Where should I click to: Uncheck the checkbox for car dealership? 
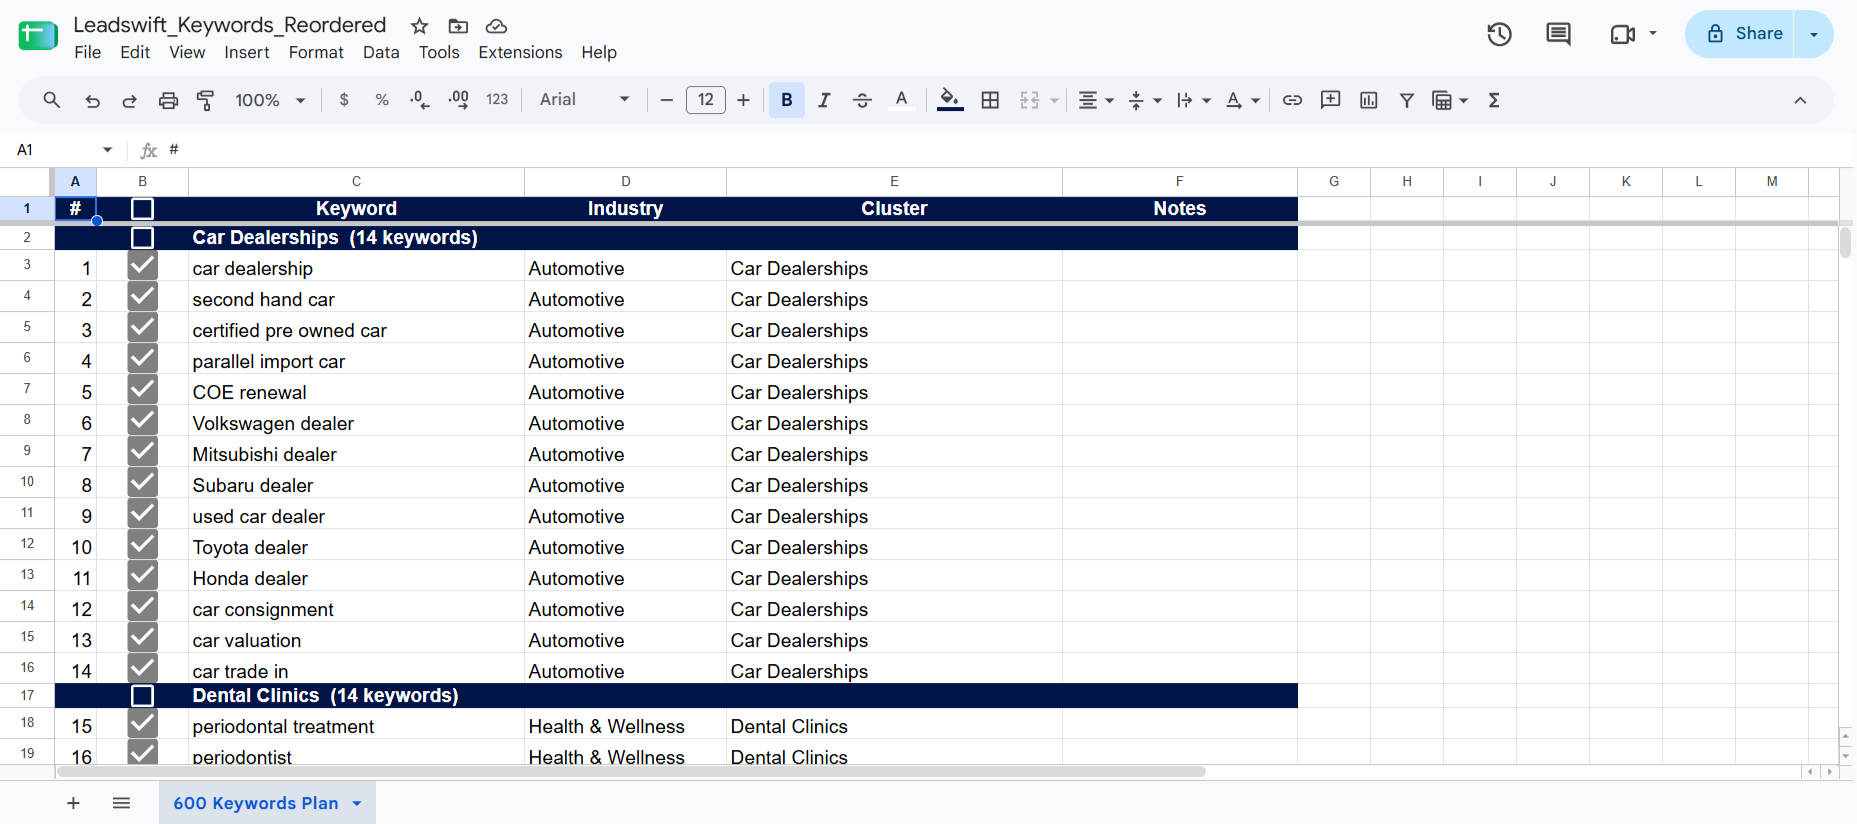click(142, 265)
